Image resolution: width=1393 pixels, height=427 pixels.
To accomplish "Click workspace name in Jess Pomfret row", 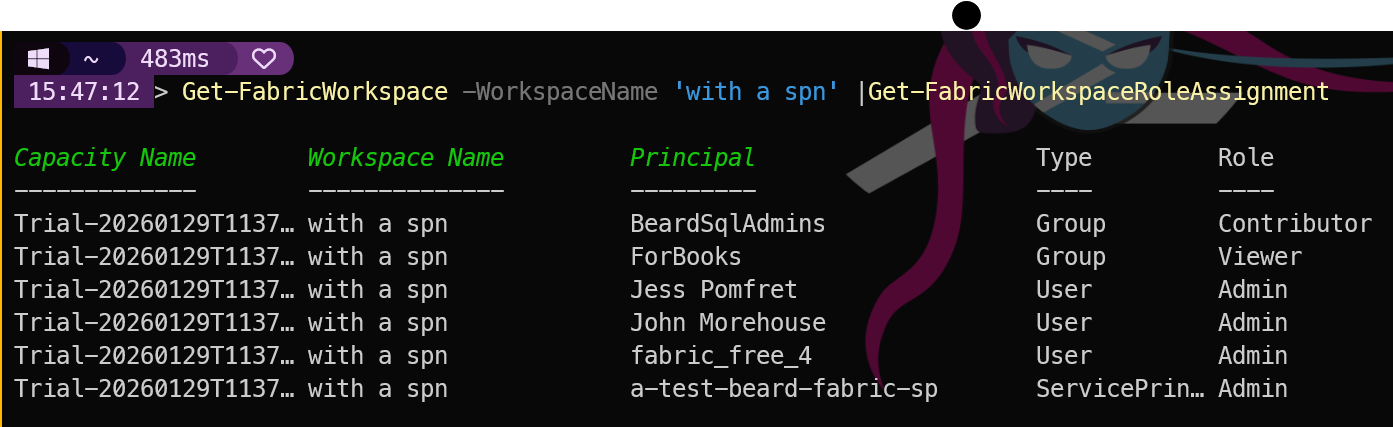I will (378, 290).
